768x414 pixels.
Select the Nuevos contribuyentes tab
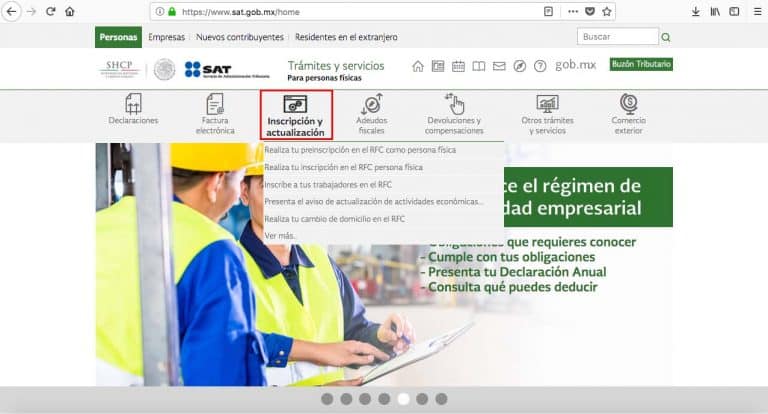coord(240,37)
